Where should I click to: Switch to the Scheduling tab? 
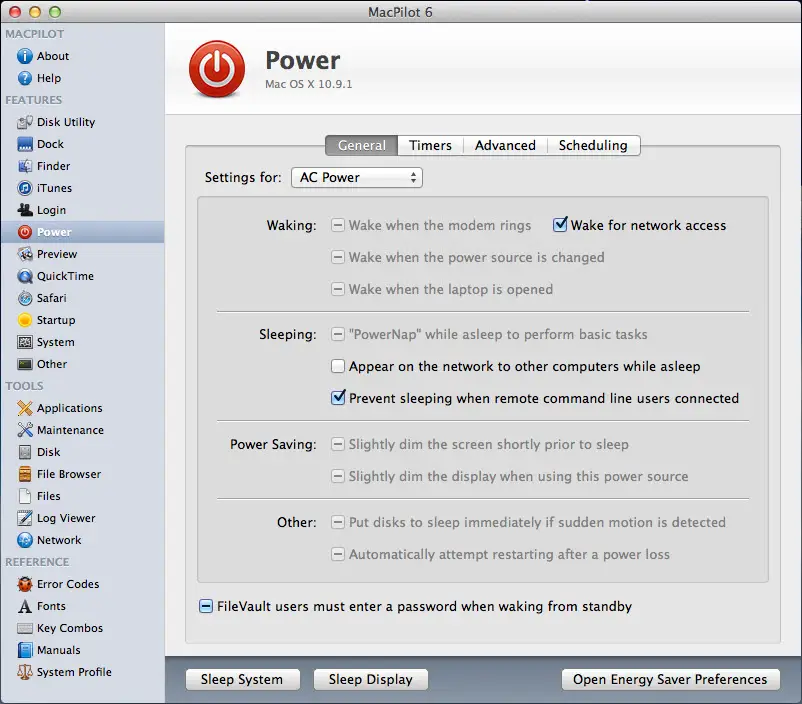(593, 145)
